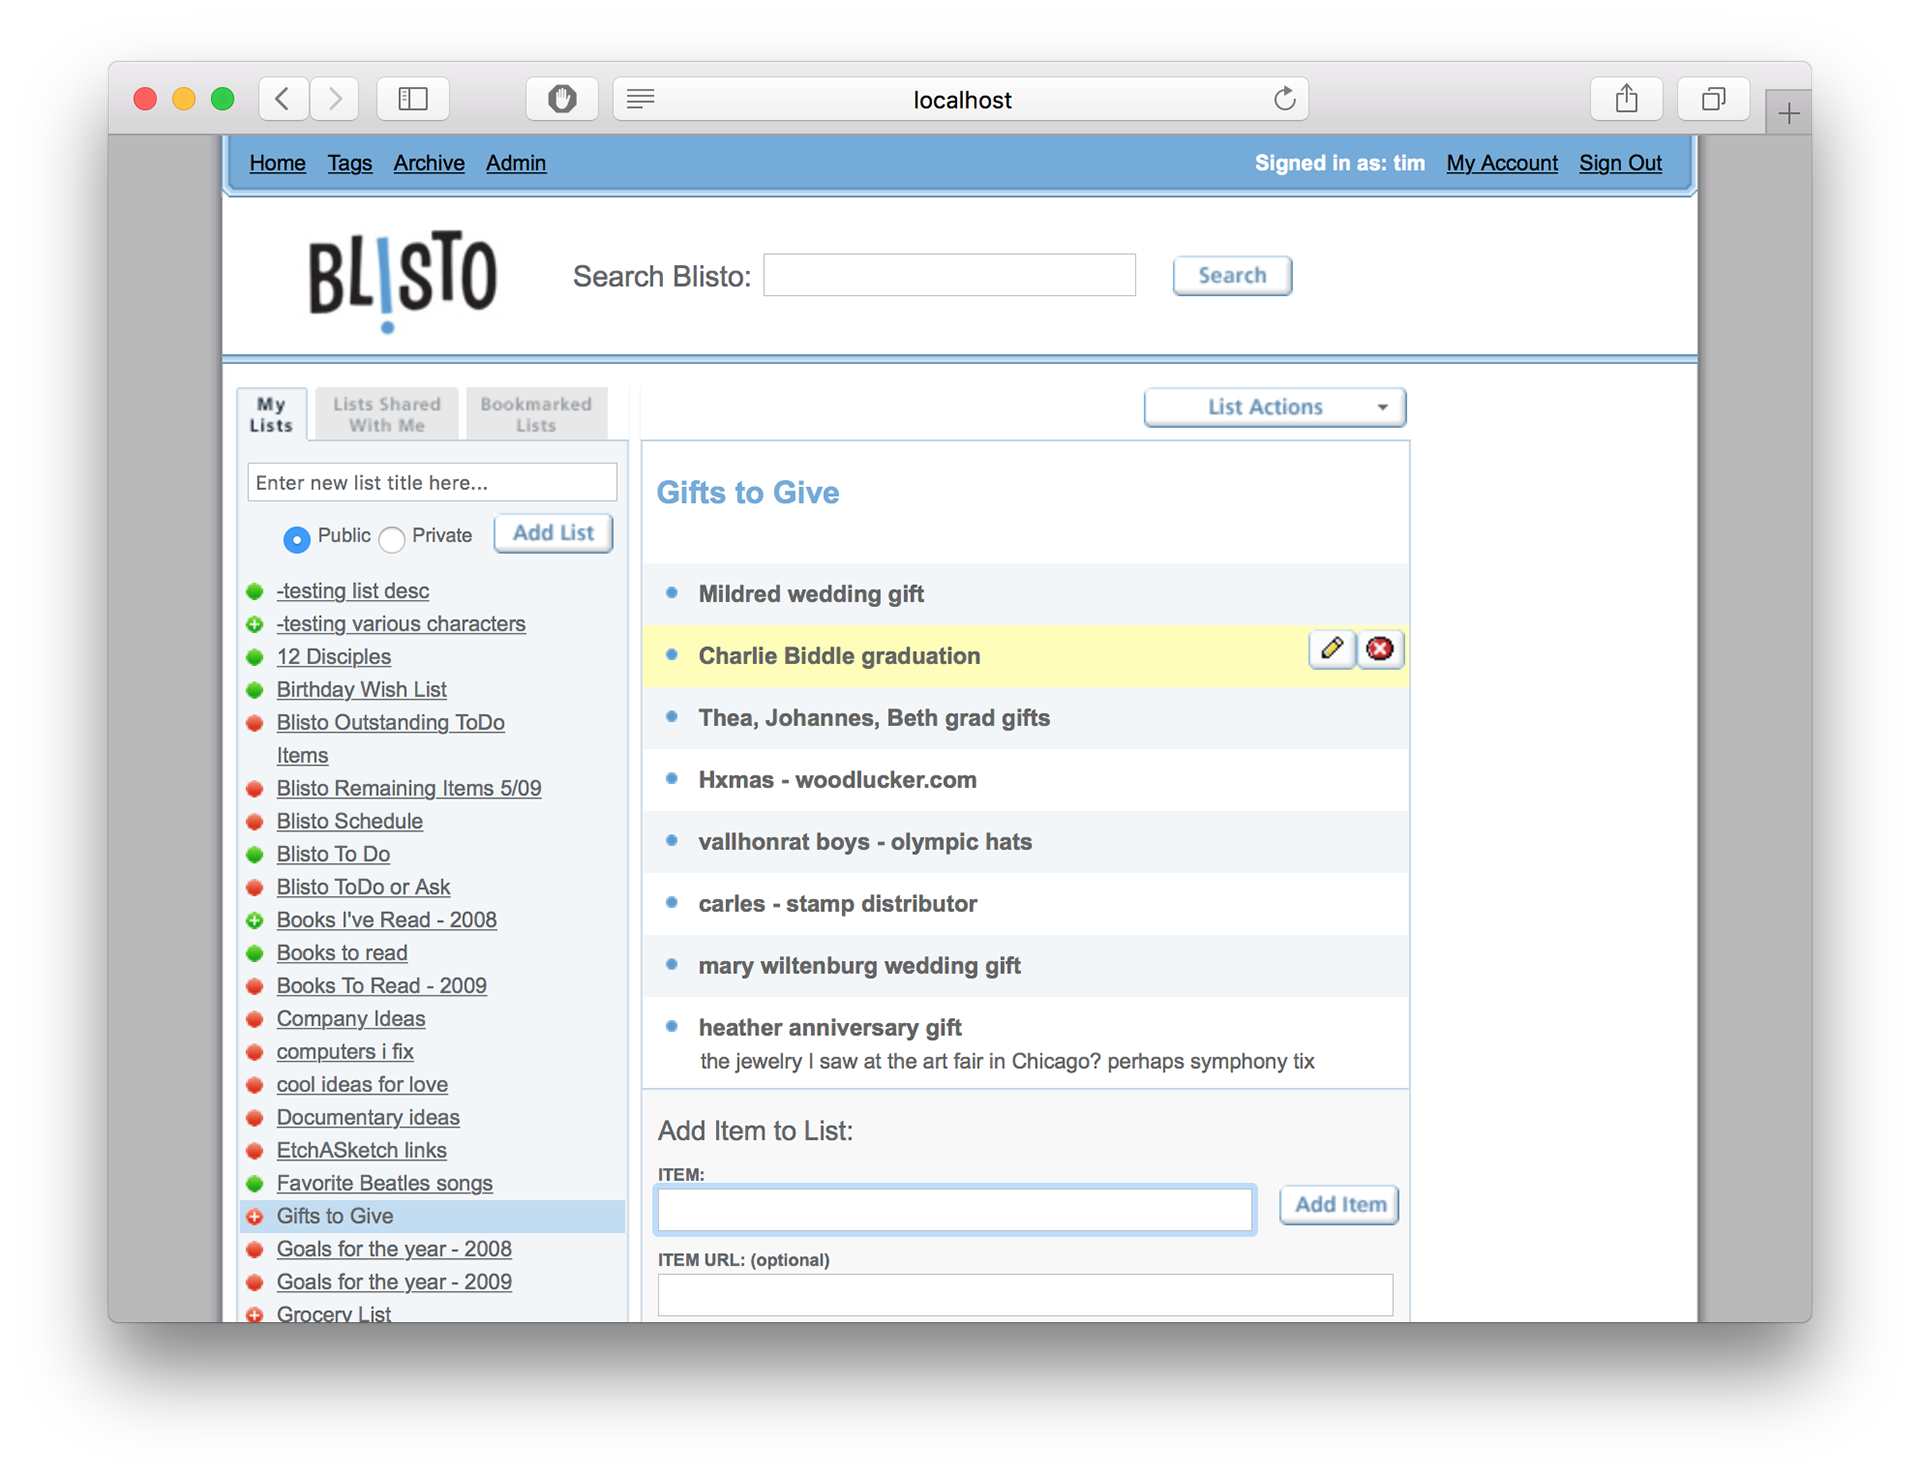This screenshot has width=1920, height=1477.
Task: Open the Home nav link
Action: (x=277, y=163)
